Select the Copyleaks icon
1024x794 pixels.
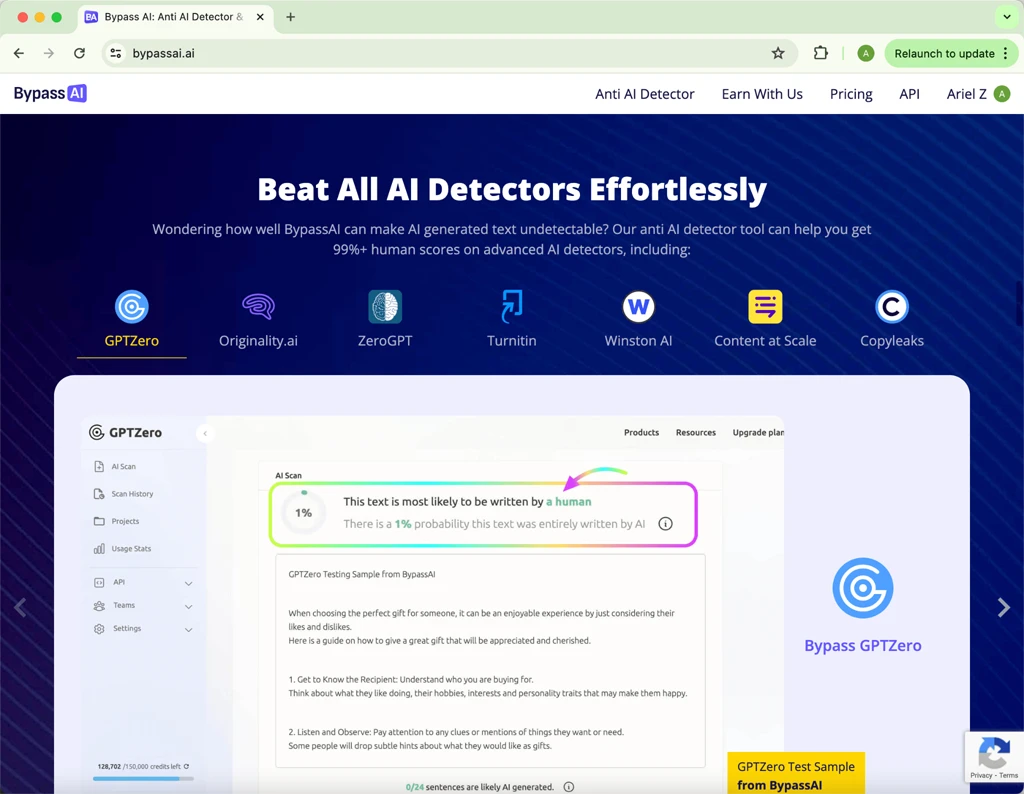(x=892, y=306)
